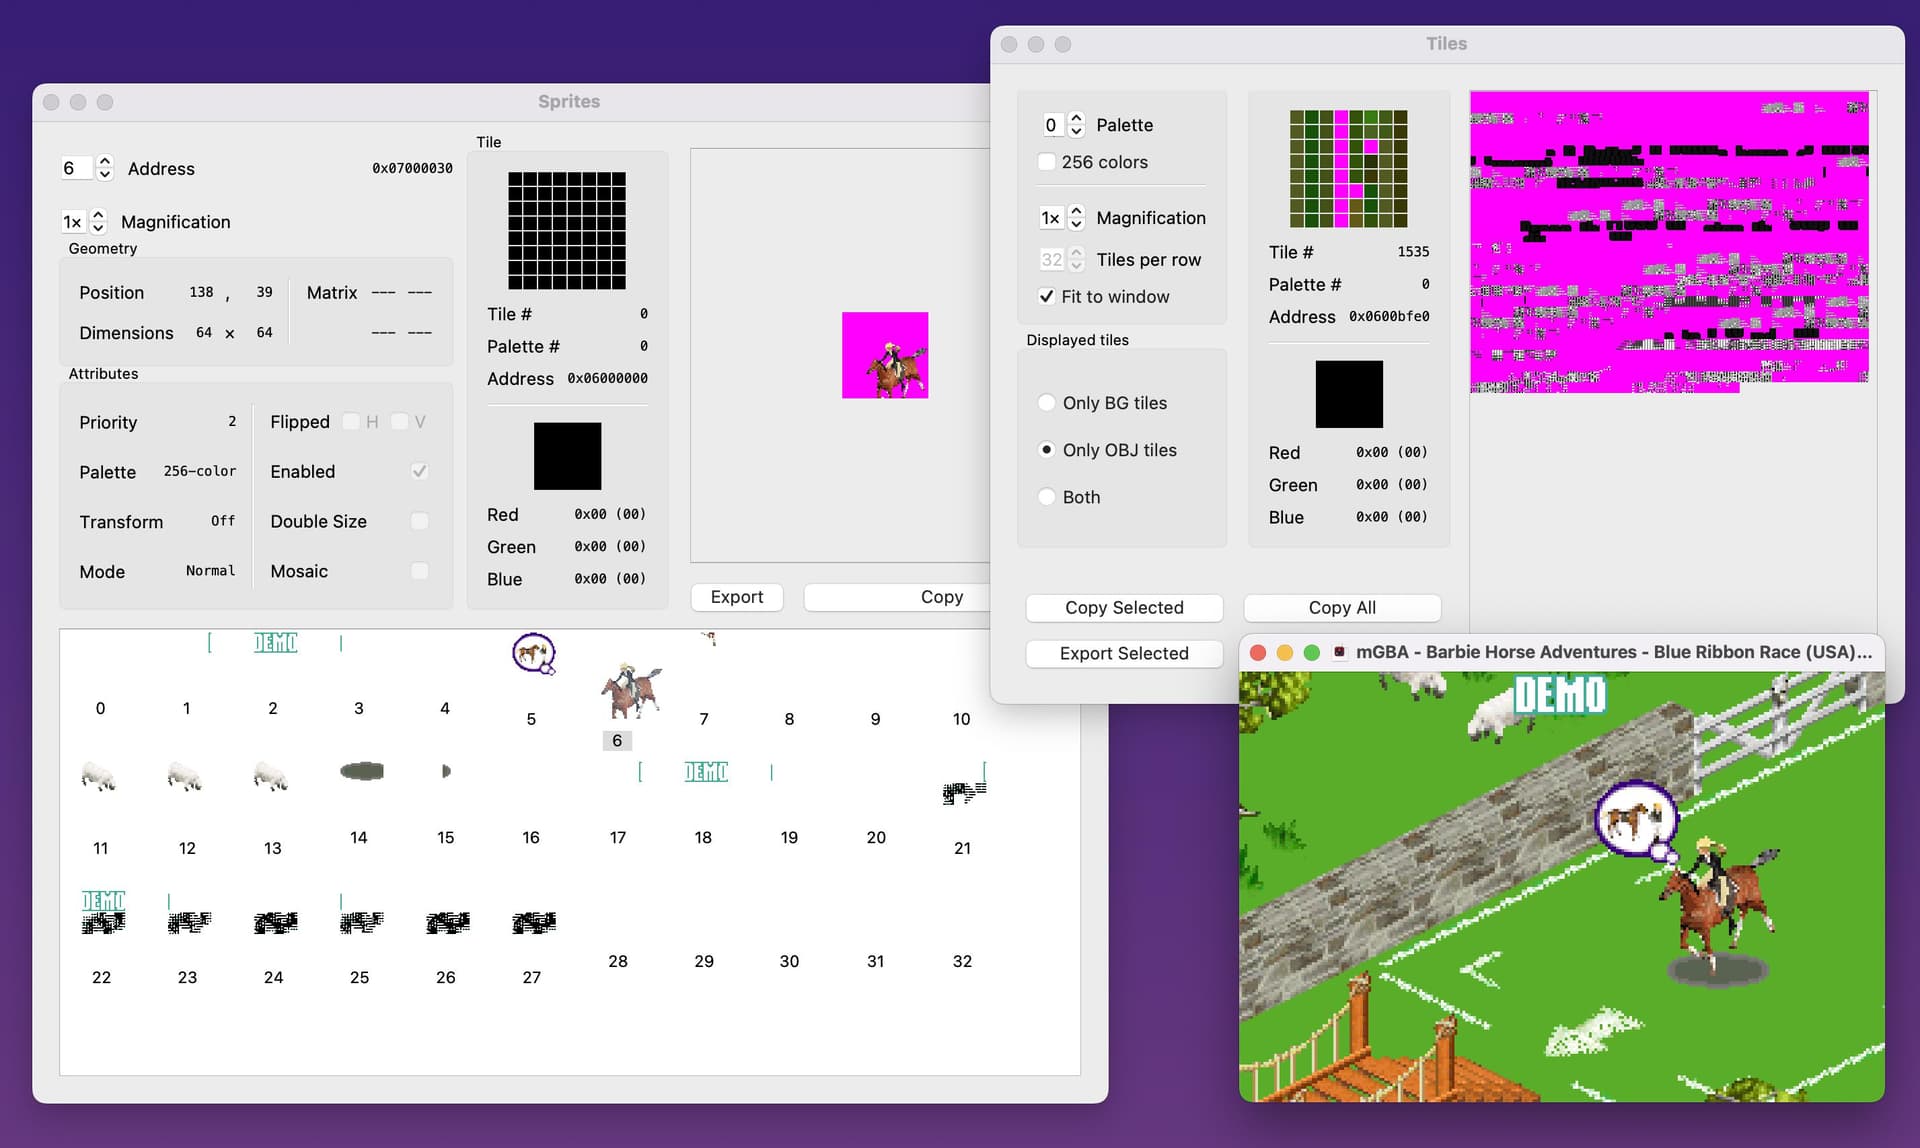This screenshot has width=1920, height=1148.
Task: Click the Copy Selected button
Action: coord(1124,608)
